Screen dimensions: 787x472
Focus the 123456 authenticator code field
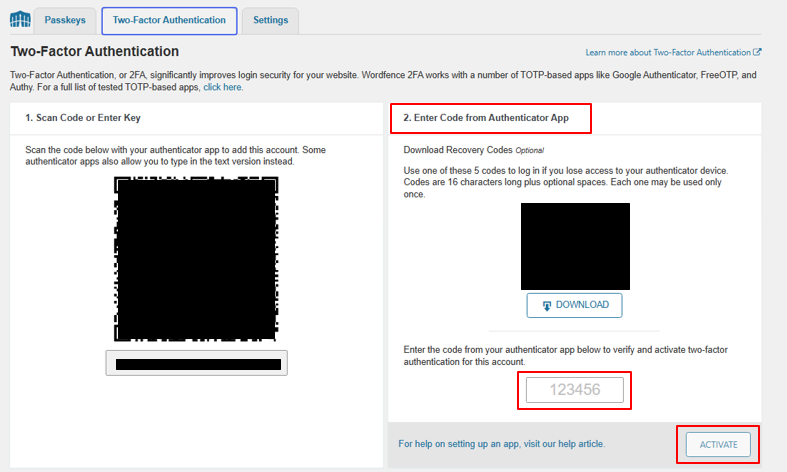[x=575, y=390]
